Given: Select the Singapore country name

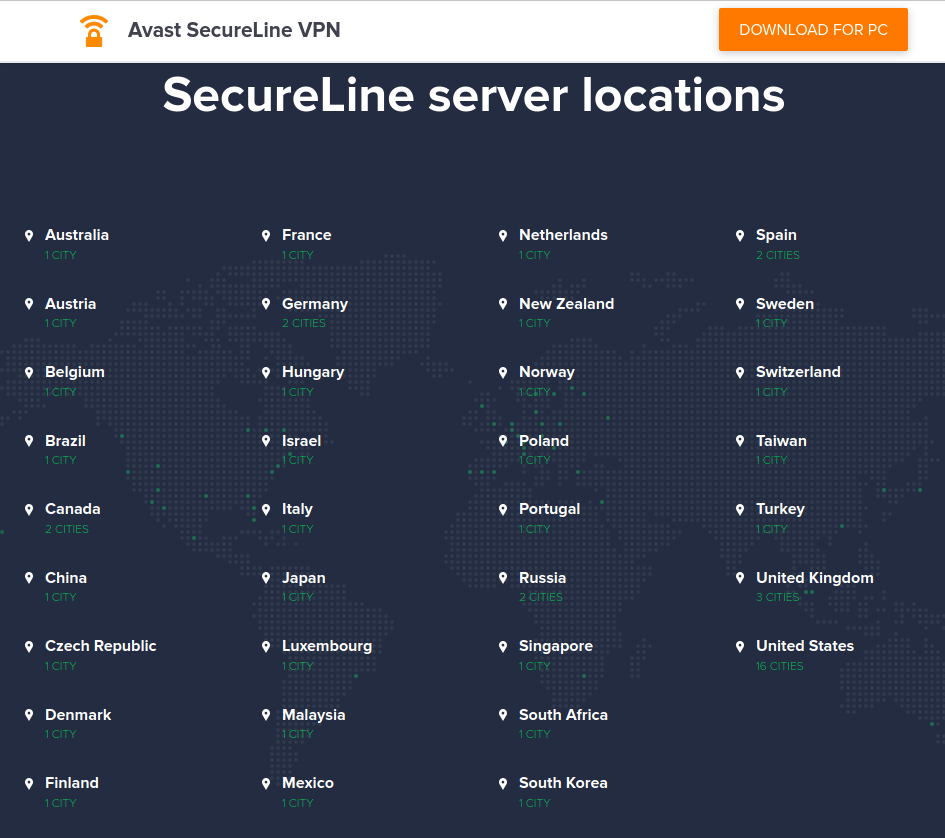Looking at the screenshot, I should coord(556,646).
